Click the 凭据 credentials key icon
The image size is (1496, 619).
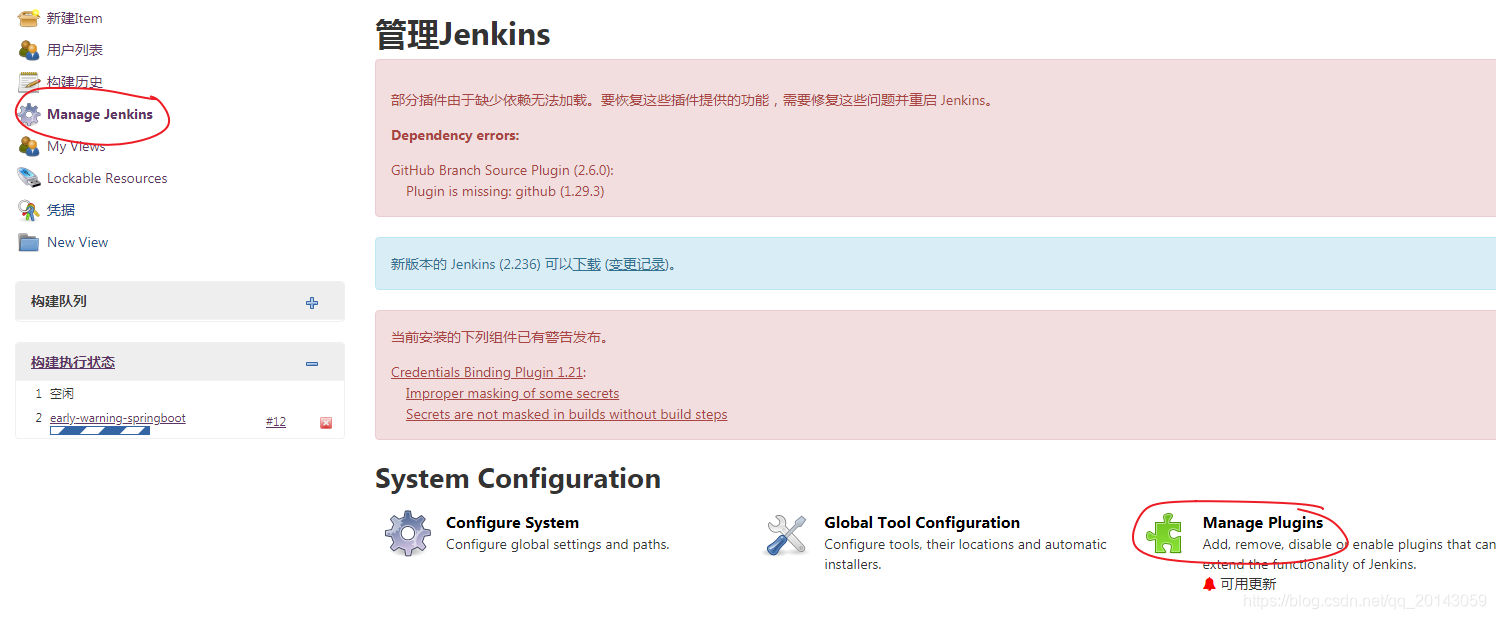tap(29, 210)
